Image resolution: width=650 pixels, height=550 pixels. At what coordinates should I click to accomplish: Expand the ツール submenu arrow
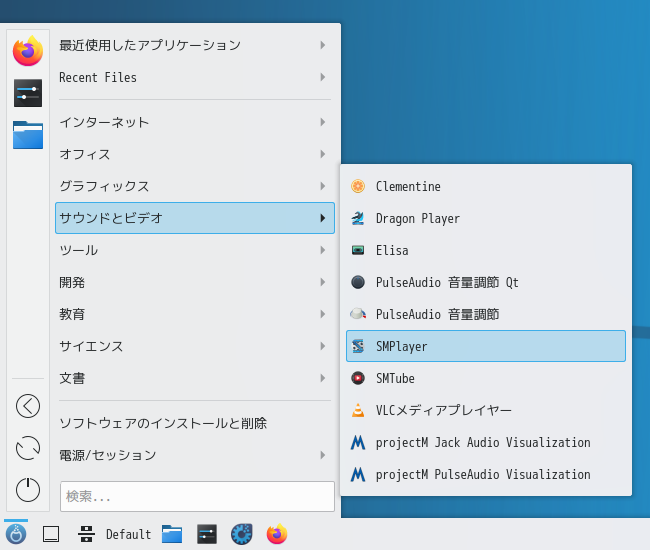click(x=323, y=250)
